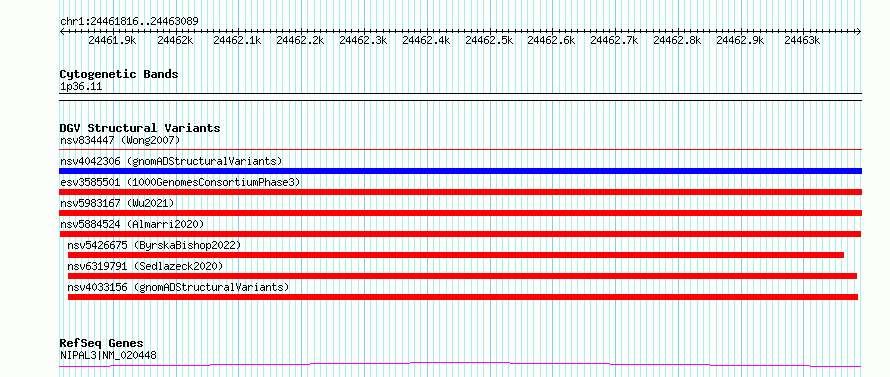Click the 24462.1k ruler tick label
The height and width of the screenshot is (377, 890).
(238, 40)
